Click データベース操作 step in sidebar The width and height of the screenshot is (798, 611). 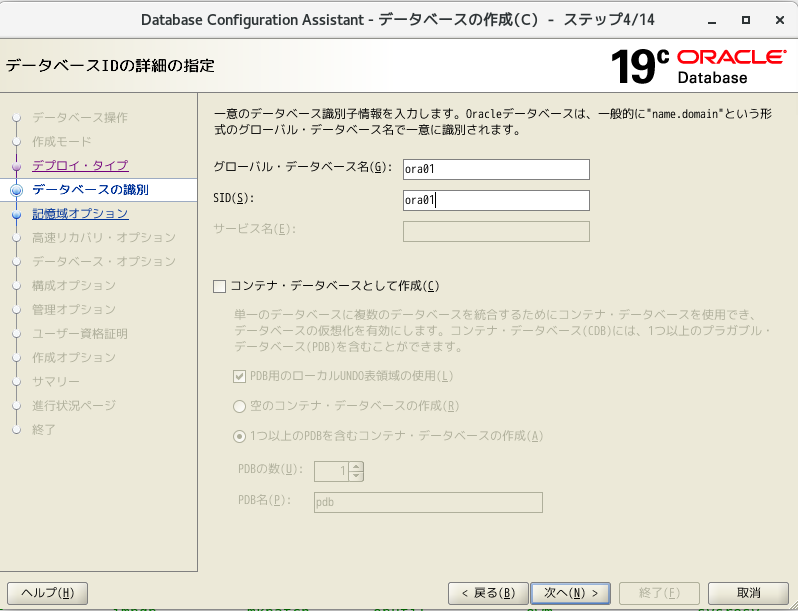click(80, 118)
